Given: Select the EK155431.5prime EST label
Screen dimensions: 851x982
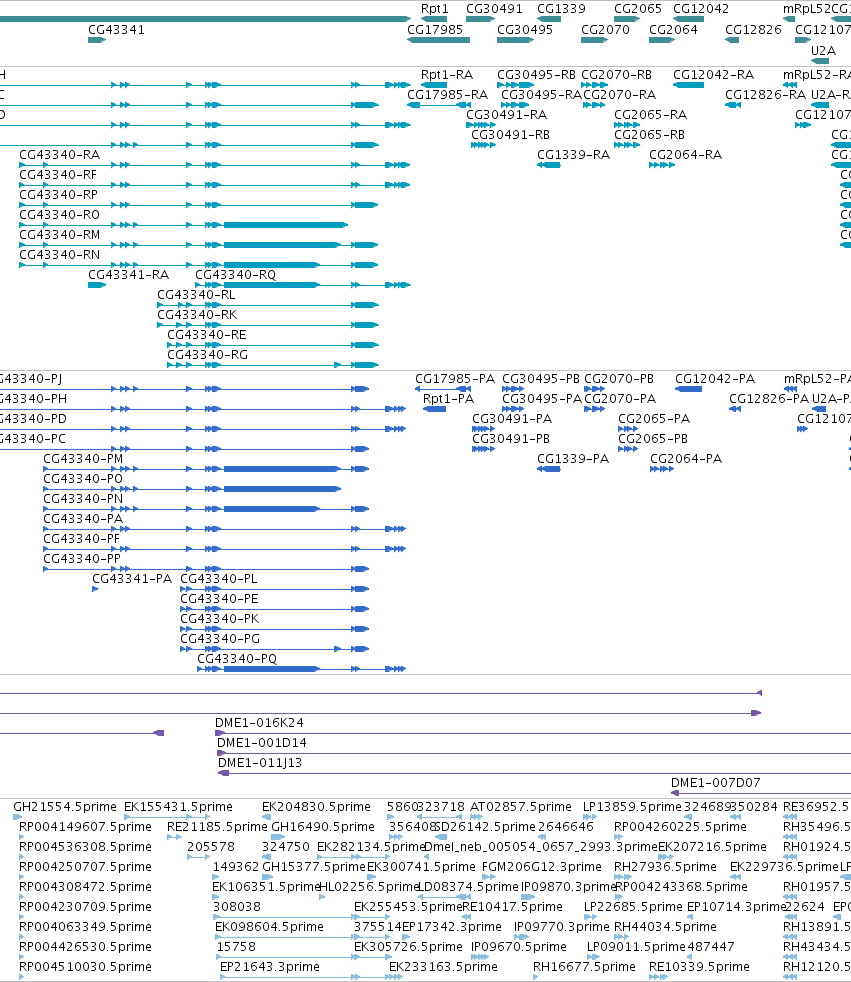Looking at the screenshot, I should pos(178,807).
